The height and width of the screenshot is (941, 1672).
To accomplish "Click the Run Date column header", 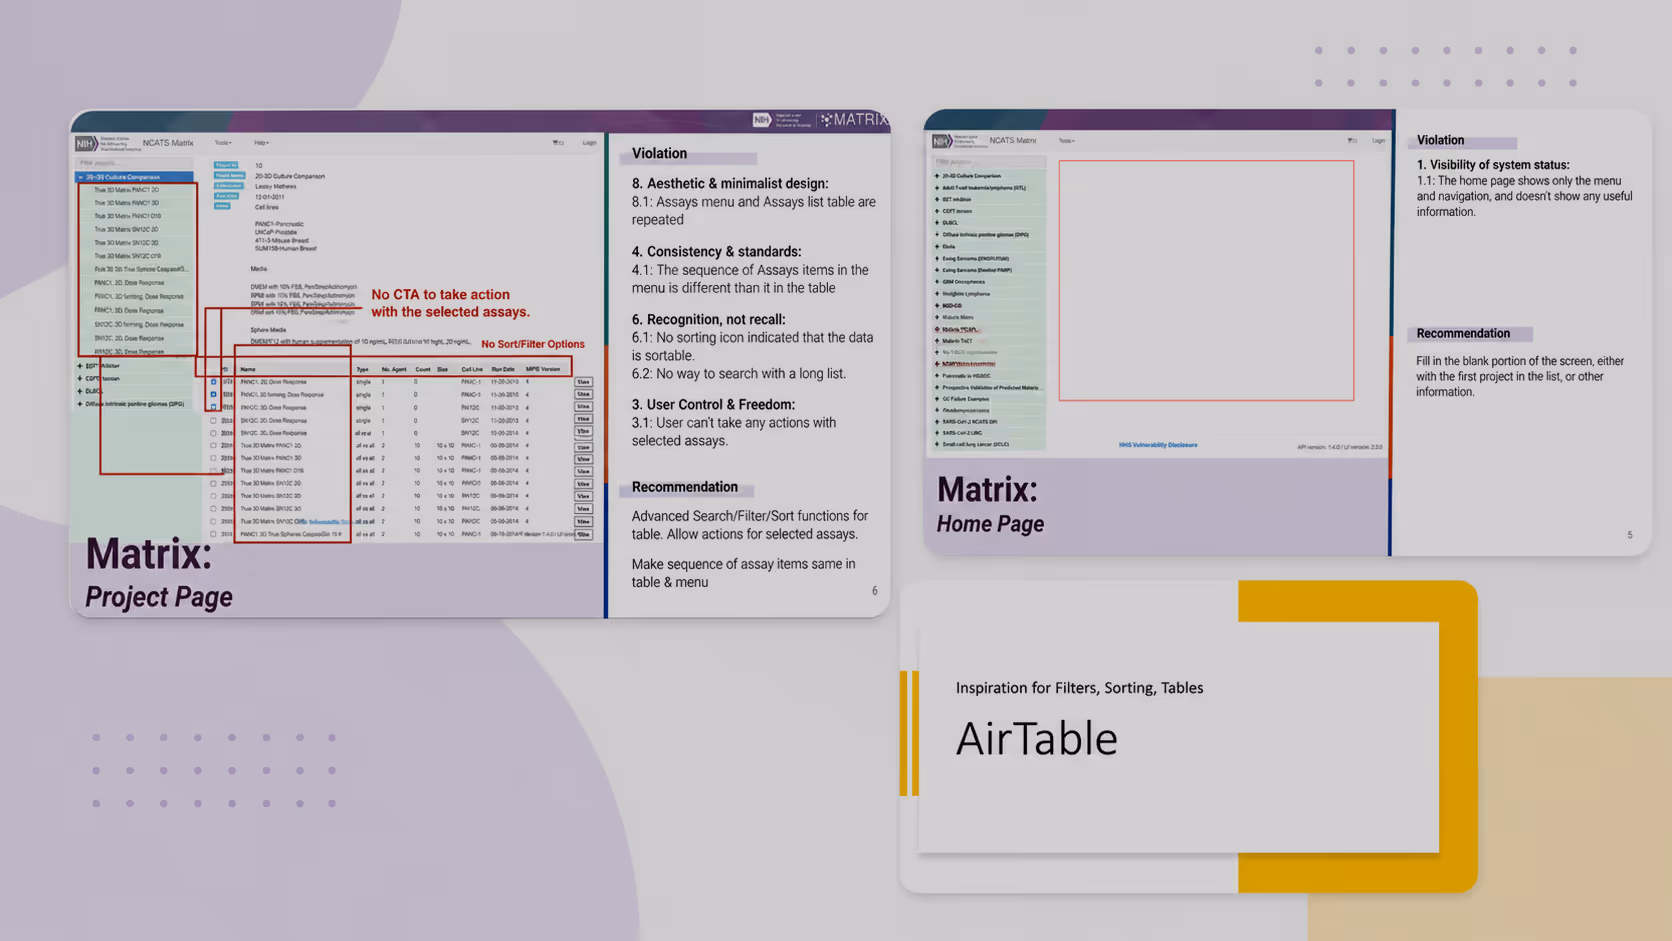I will tap(503, 369).
